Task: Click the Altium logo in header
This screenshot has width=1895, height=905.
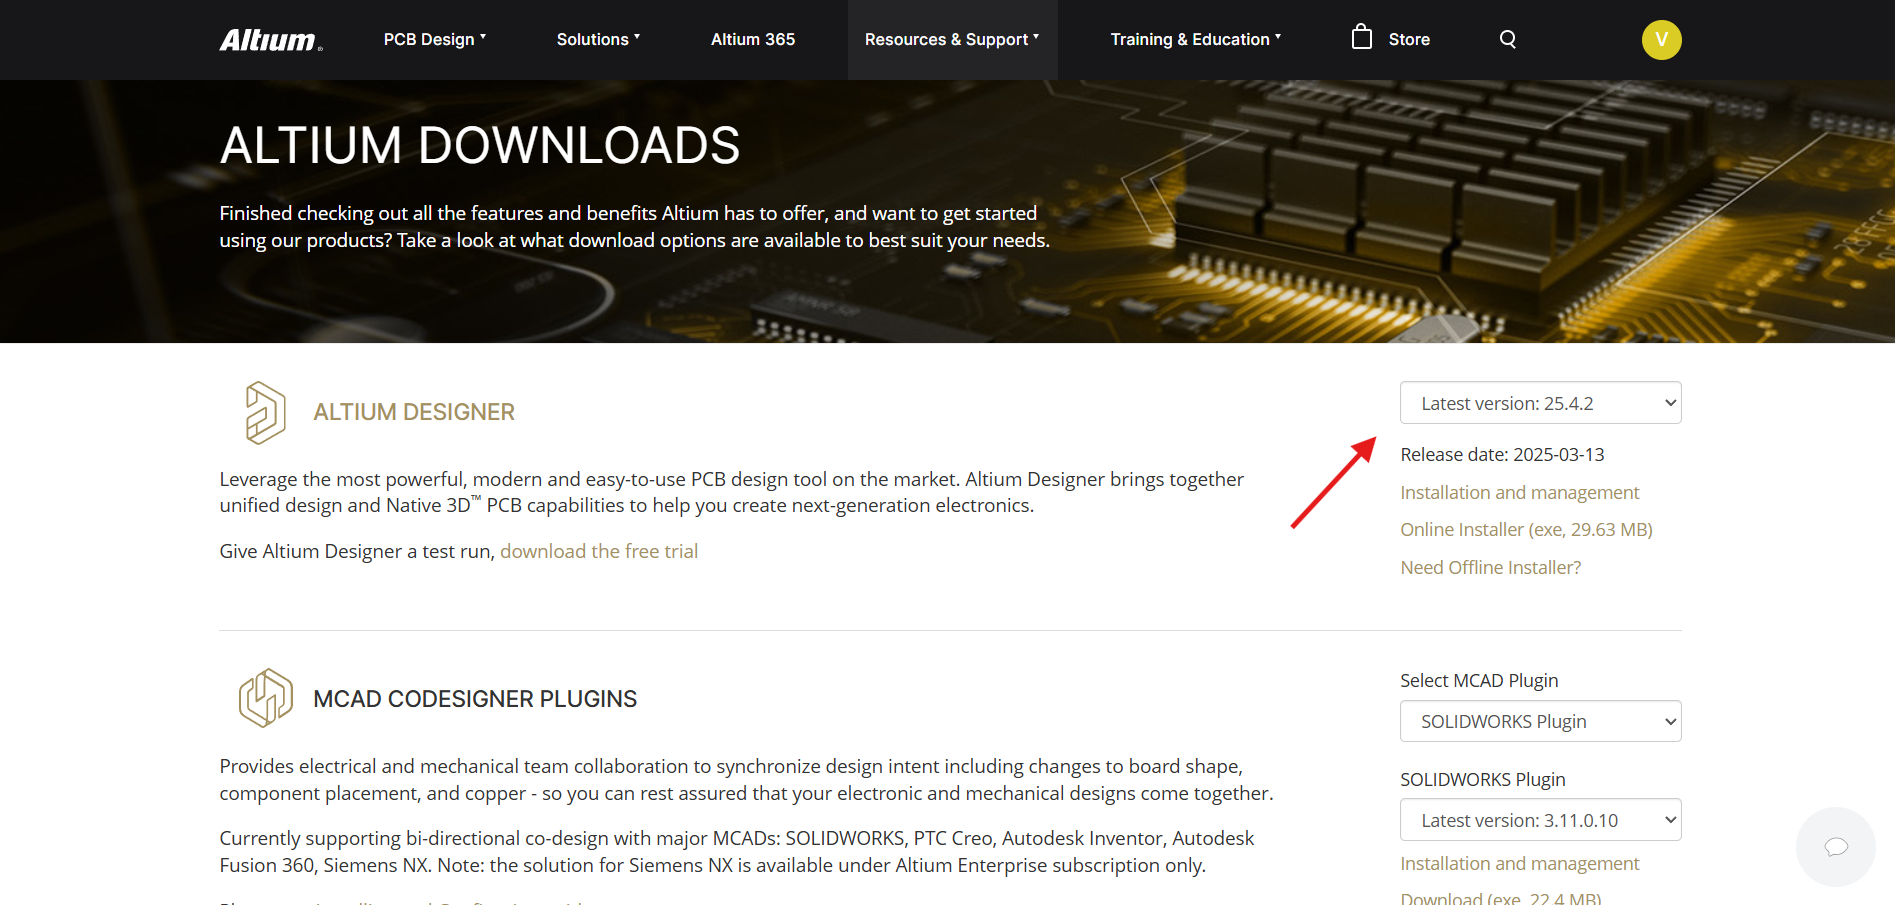Action: [270, 40]
